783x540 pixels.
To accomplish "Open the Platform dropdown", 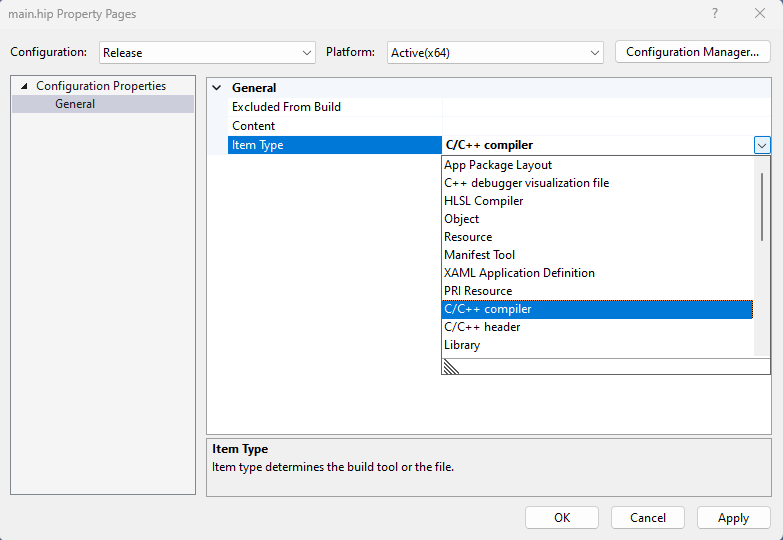I will coord(495,53).
